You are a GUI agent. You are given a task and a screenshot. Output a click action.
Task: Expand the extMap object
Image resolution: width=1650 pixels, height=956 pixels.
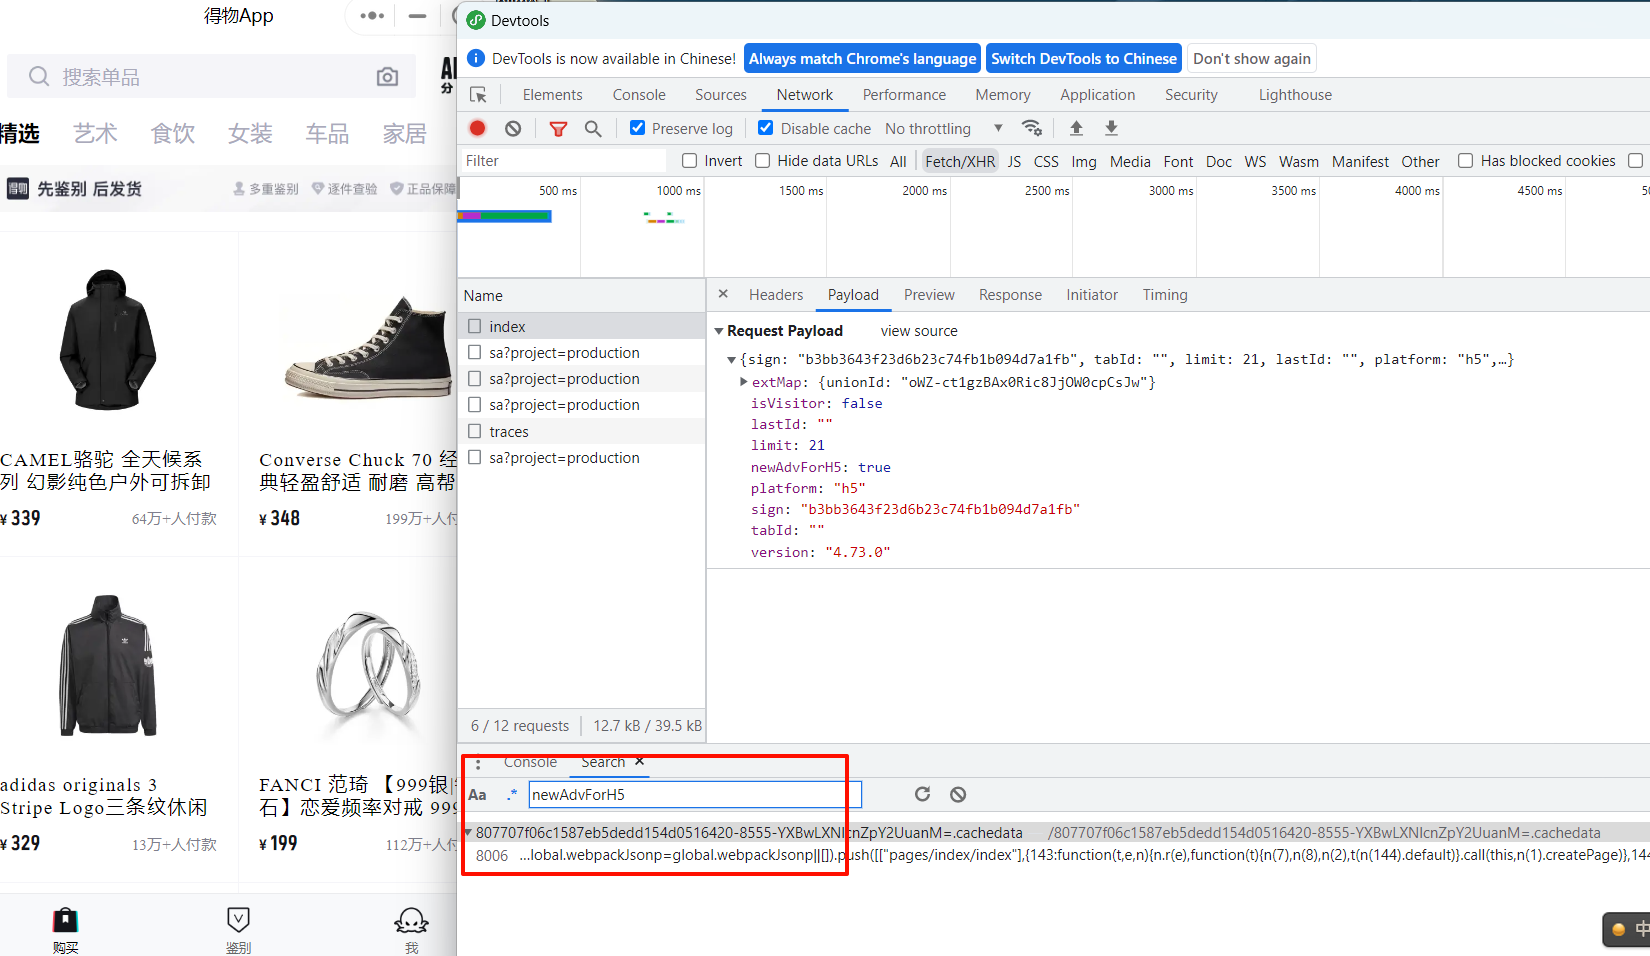click(743, 382)
